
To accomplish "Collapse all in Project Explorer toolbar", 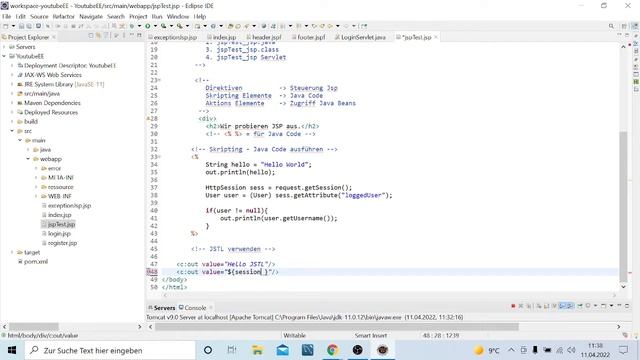I will pos(91,36).
